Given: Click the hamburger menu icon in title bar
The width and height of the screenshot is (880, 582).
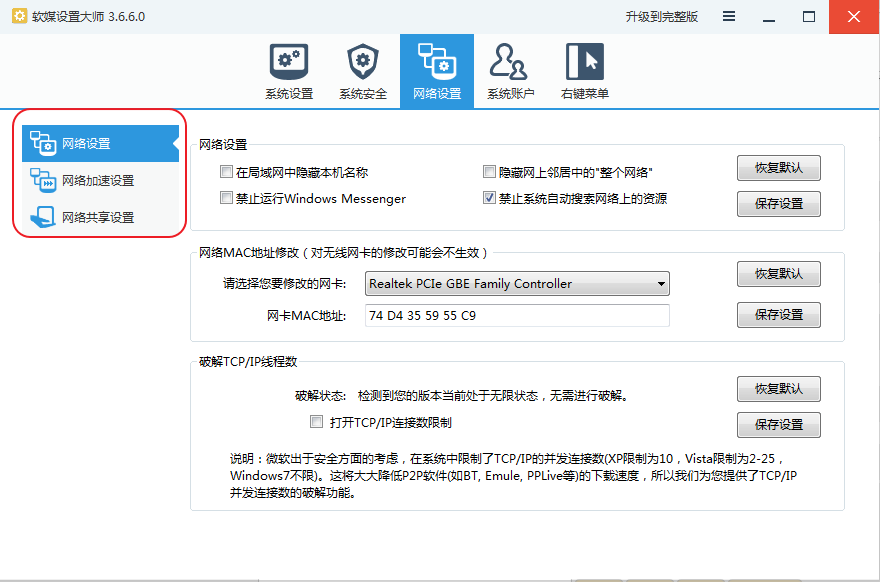Looking at the screenshot, I should [729, 17].
